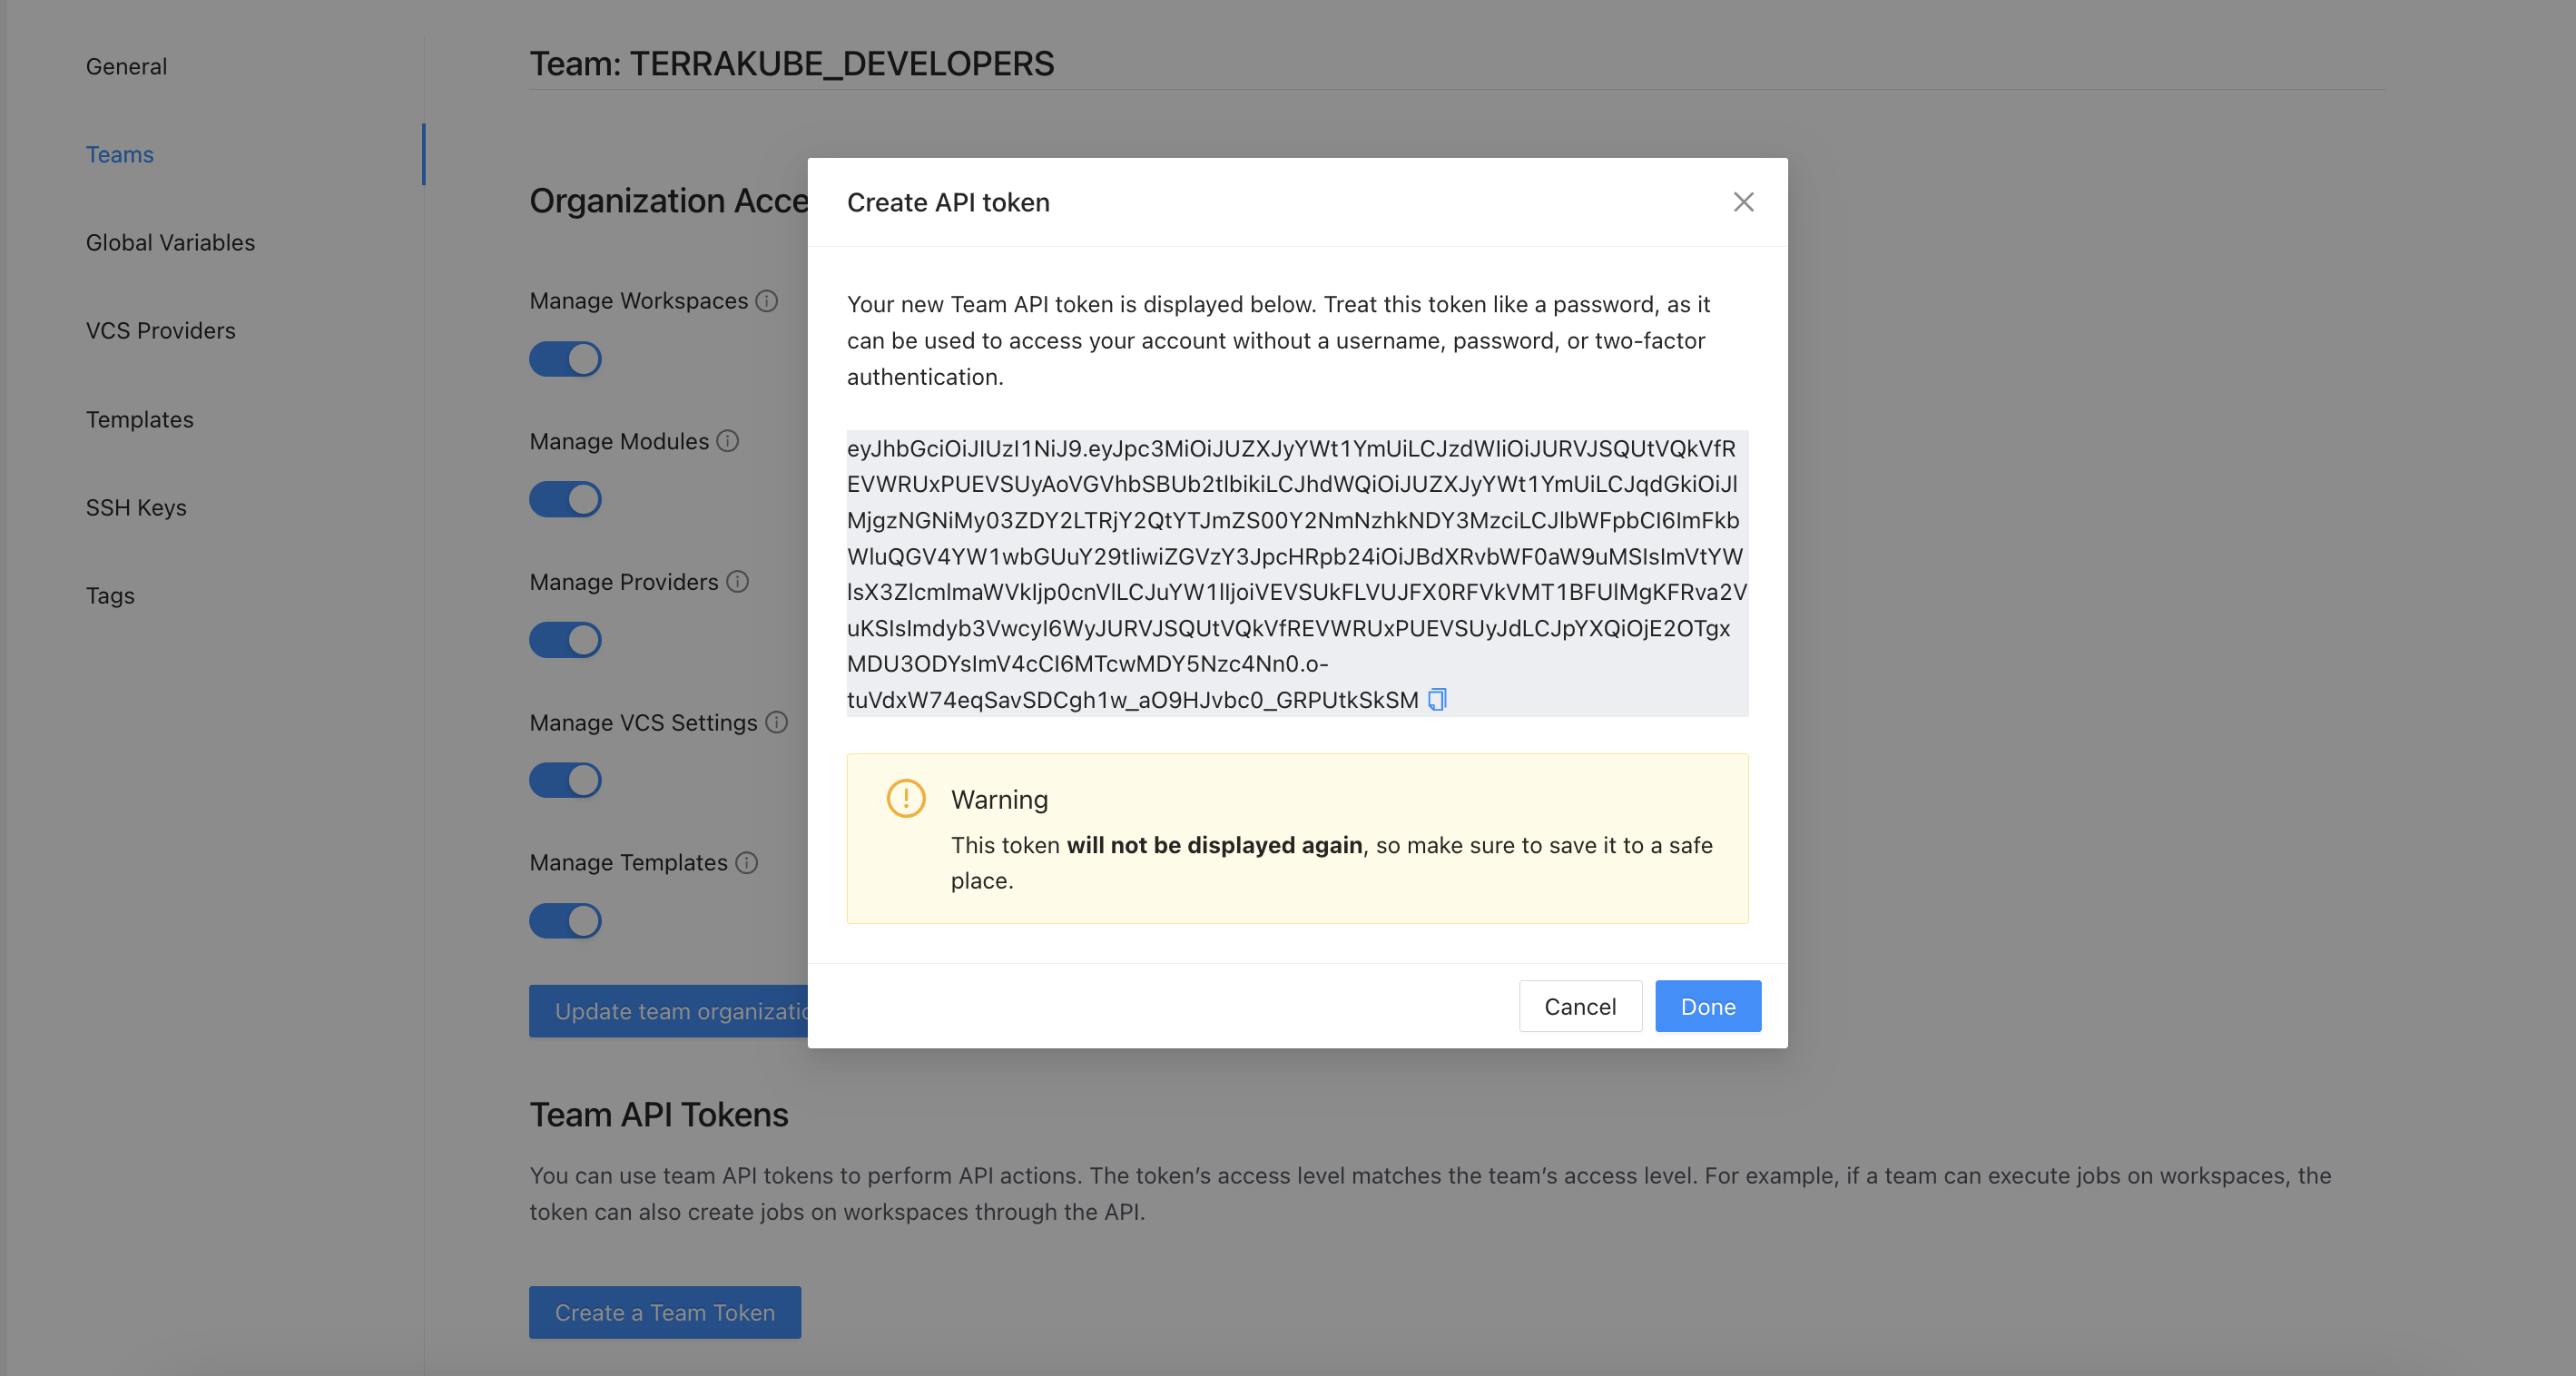2576x1376 pixels.
Task: Click the Manage Modules info icon
Action: [728, 441]
